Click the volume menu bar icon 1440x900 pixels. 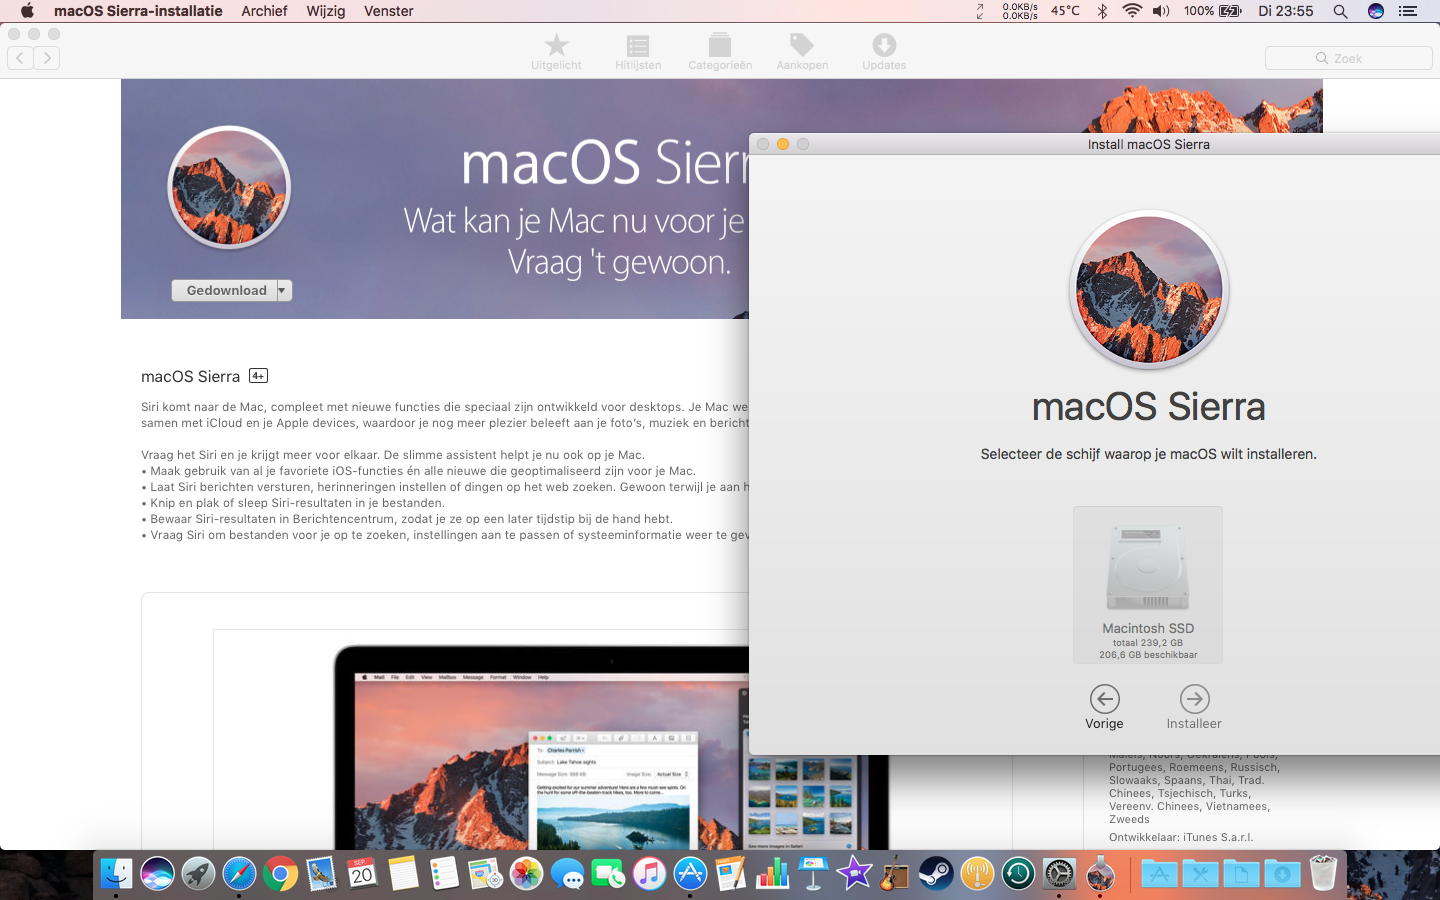[1161, 11]
